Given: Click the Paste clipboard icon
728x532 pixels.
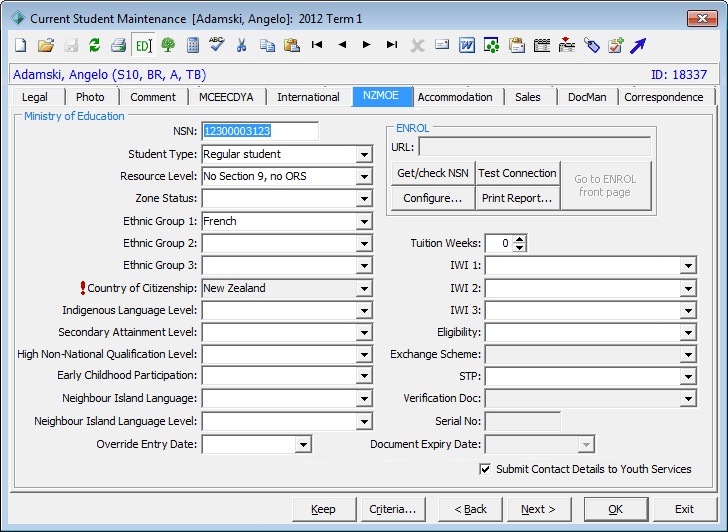Looking at the screenshot, I should pyautogui.click(x=292, y=45).
